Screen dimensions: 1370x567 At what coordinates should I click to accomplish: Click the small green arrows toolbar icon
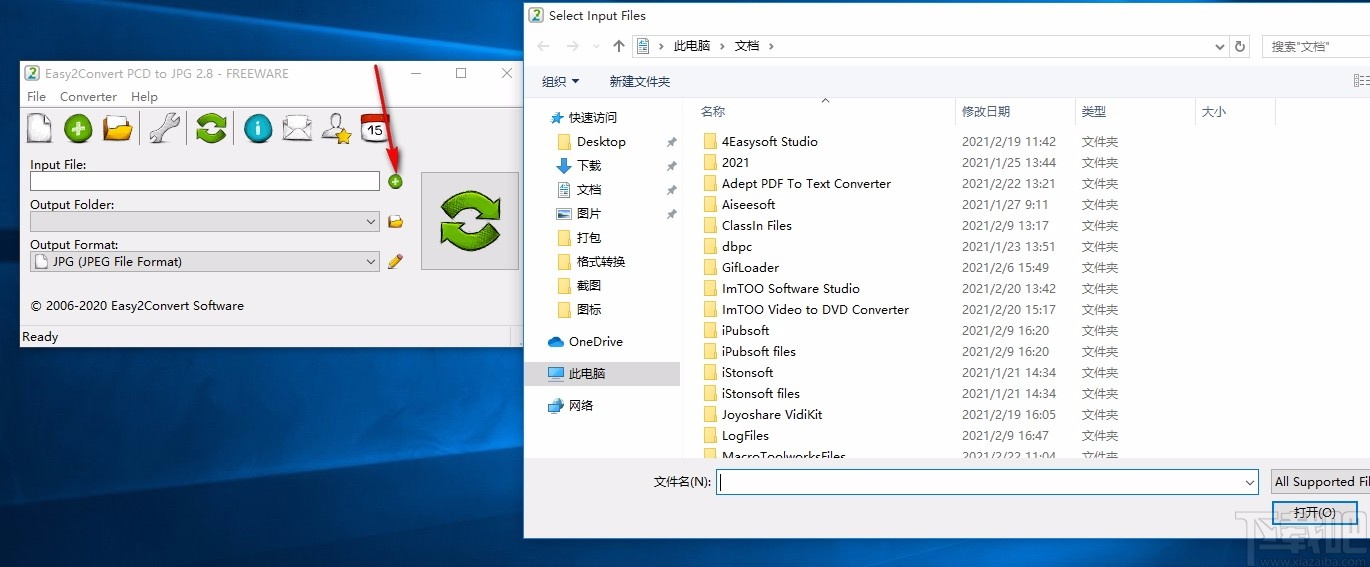(x=211, y=128)
